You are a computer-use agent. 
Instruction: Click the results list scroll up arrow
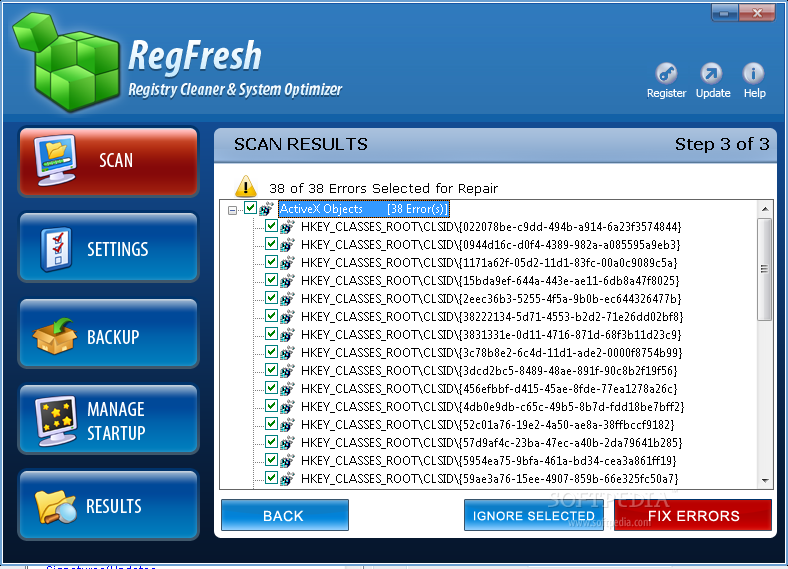tap(764, 209)
